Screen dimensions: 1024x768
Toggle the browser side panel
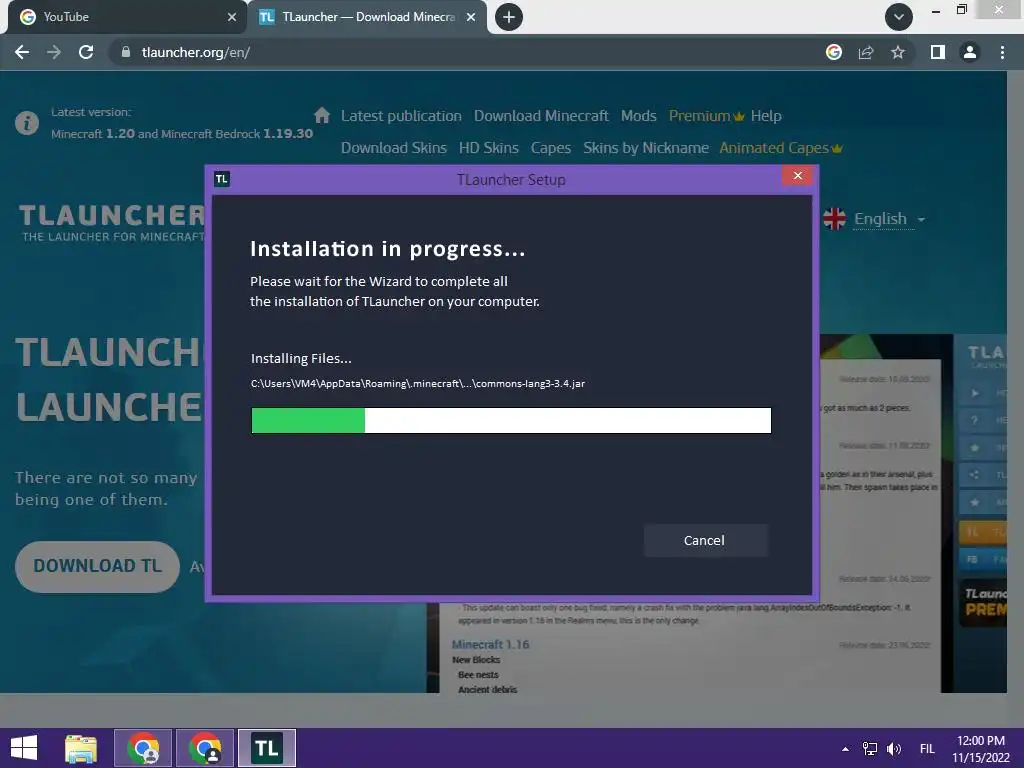click(938, 52)
